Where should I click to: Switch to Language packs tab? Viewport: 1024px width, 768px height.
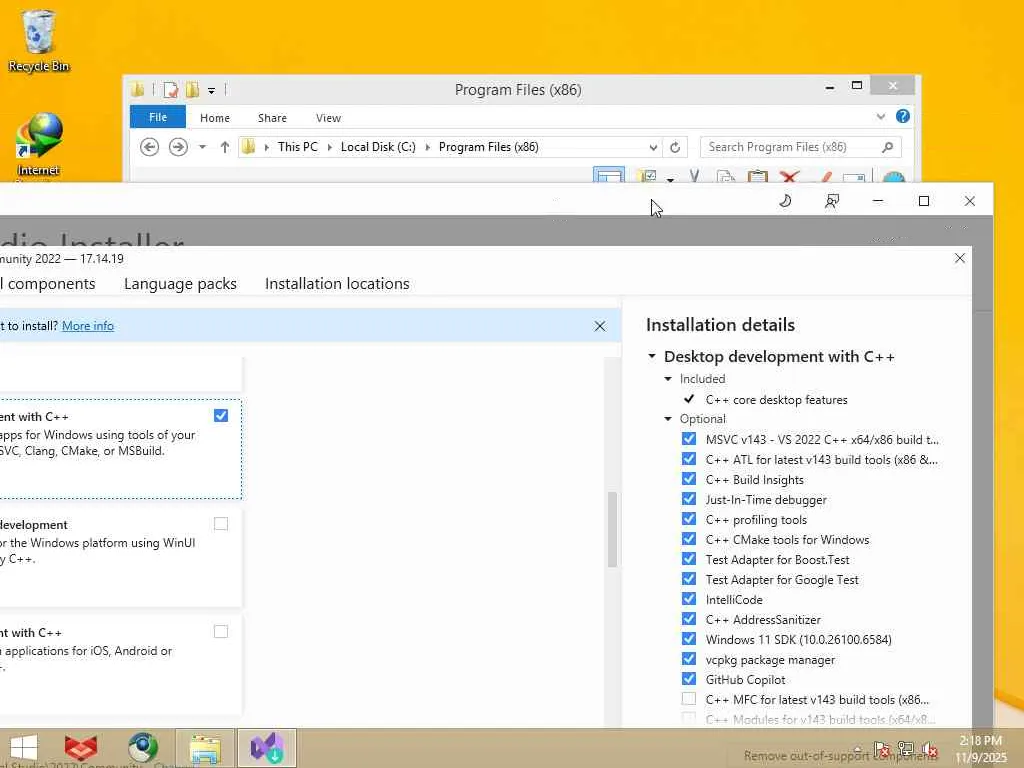coord(180,284)
